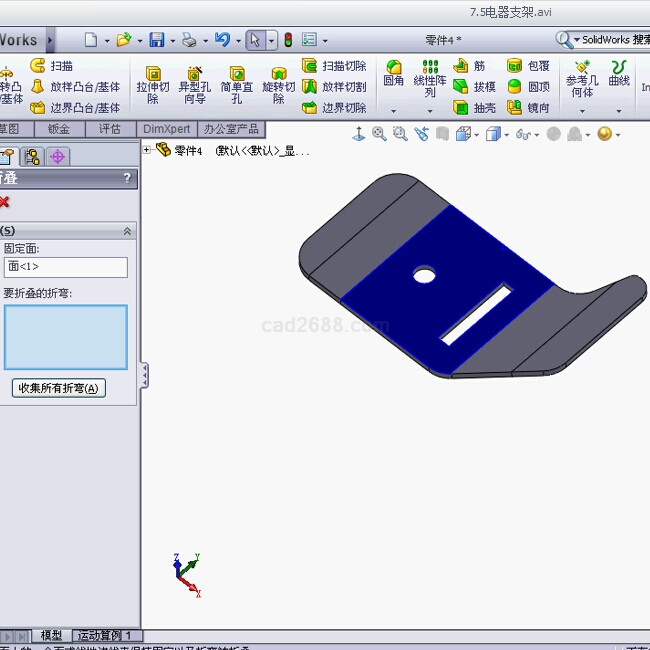650x650 pixels.
Task: Open the undo dropdown arrow
Action: click(x=237, y=41)
